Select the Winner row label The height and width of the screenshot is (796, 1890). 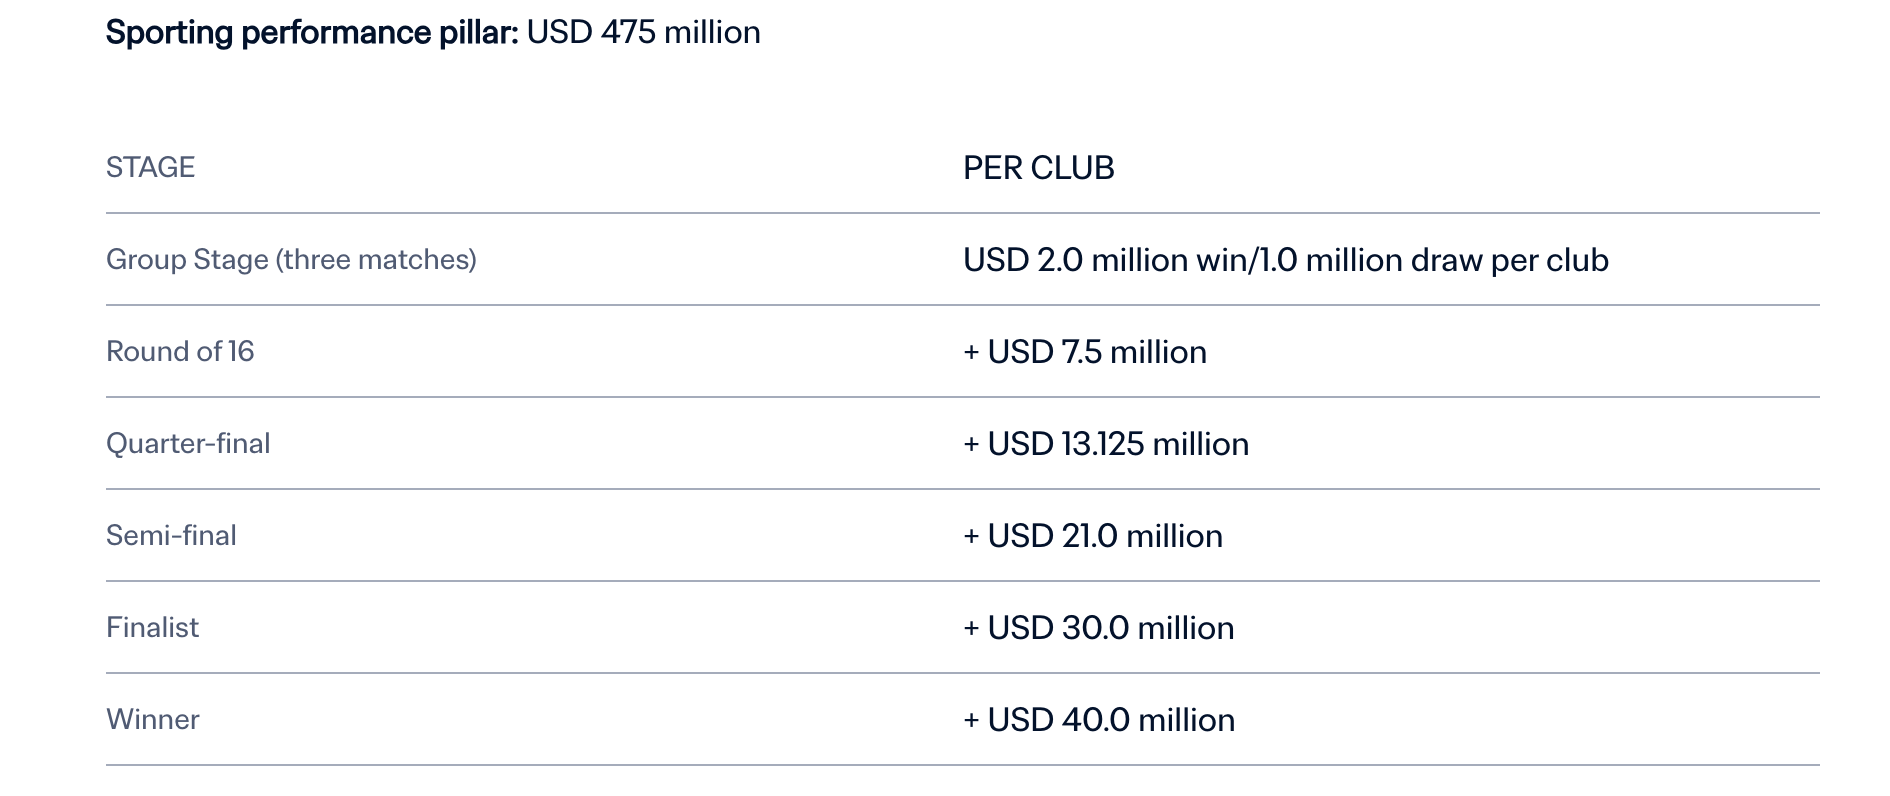tap(153, 719)
